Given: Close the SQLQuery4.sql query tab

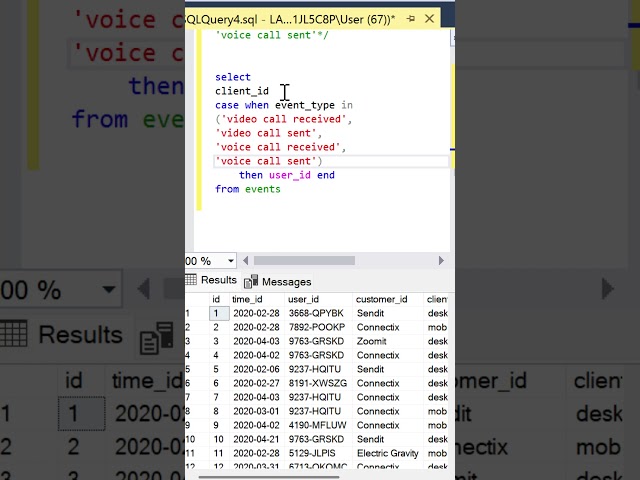Looking at the screenshot, I should click(429, 19).
